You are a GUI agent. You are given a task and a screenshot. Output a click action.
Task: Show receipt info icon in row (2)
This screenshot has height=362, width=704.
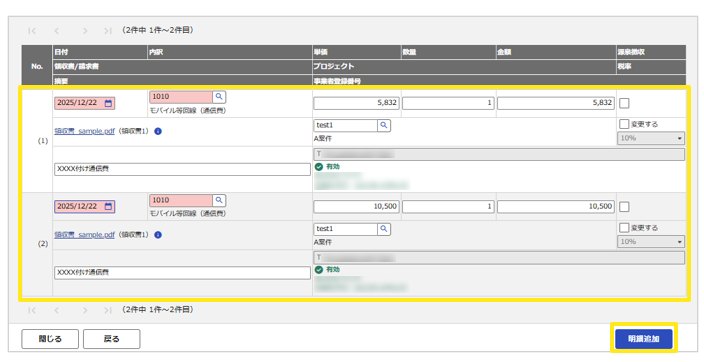[158, 235]
